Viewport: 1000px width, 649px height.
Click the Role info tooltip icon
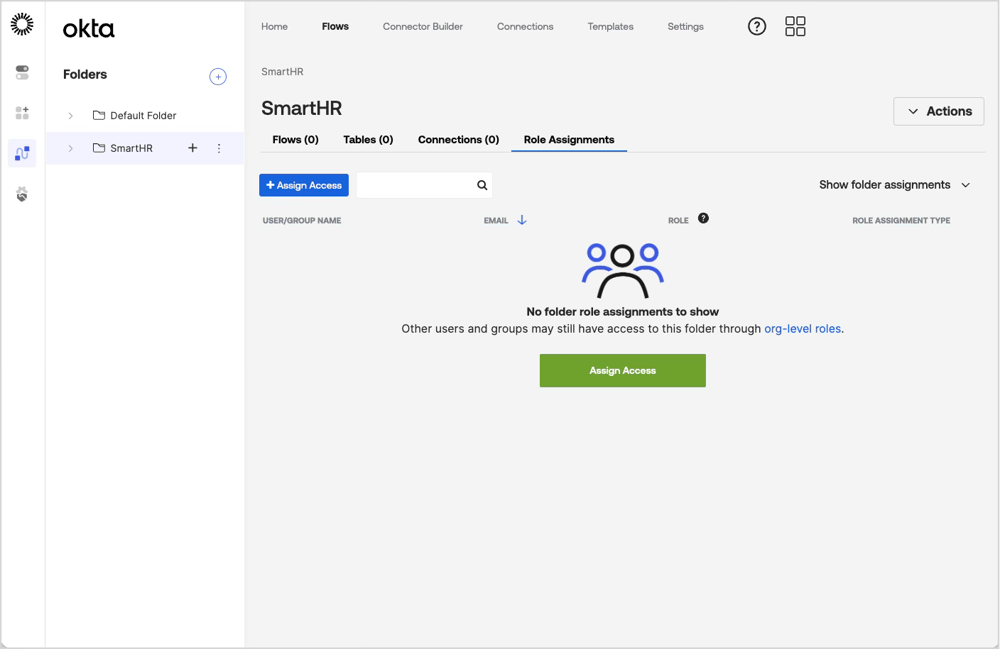pos(703,218)
